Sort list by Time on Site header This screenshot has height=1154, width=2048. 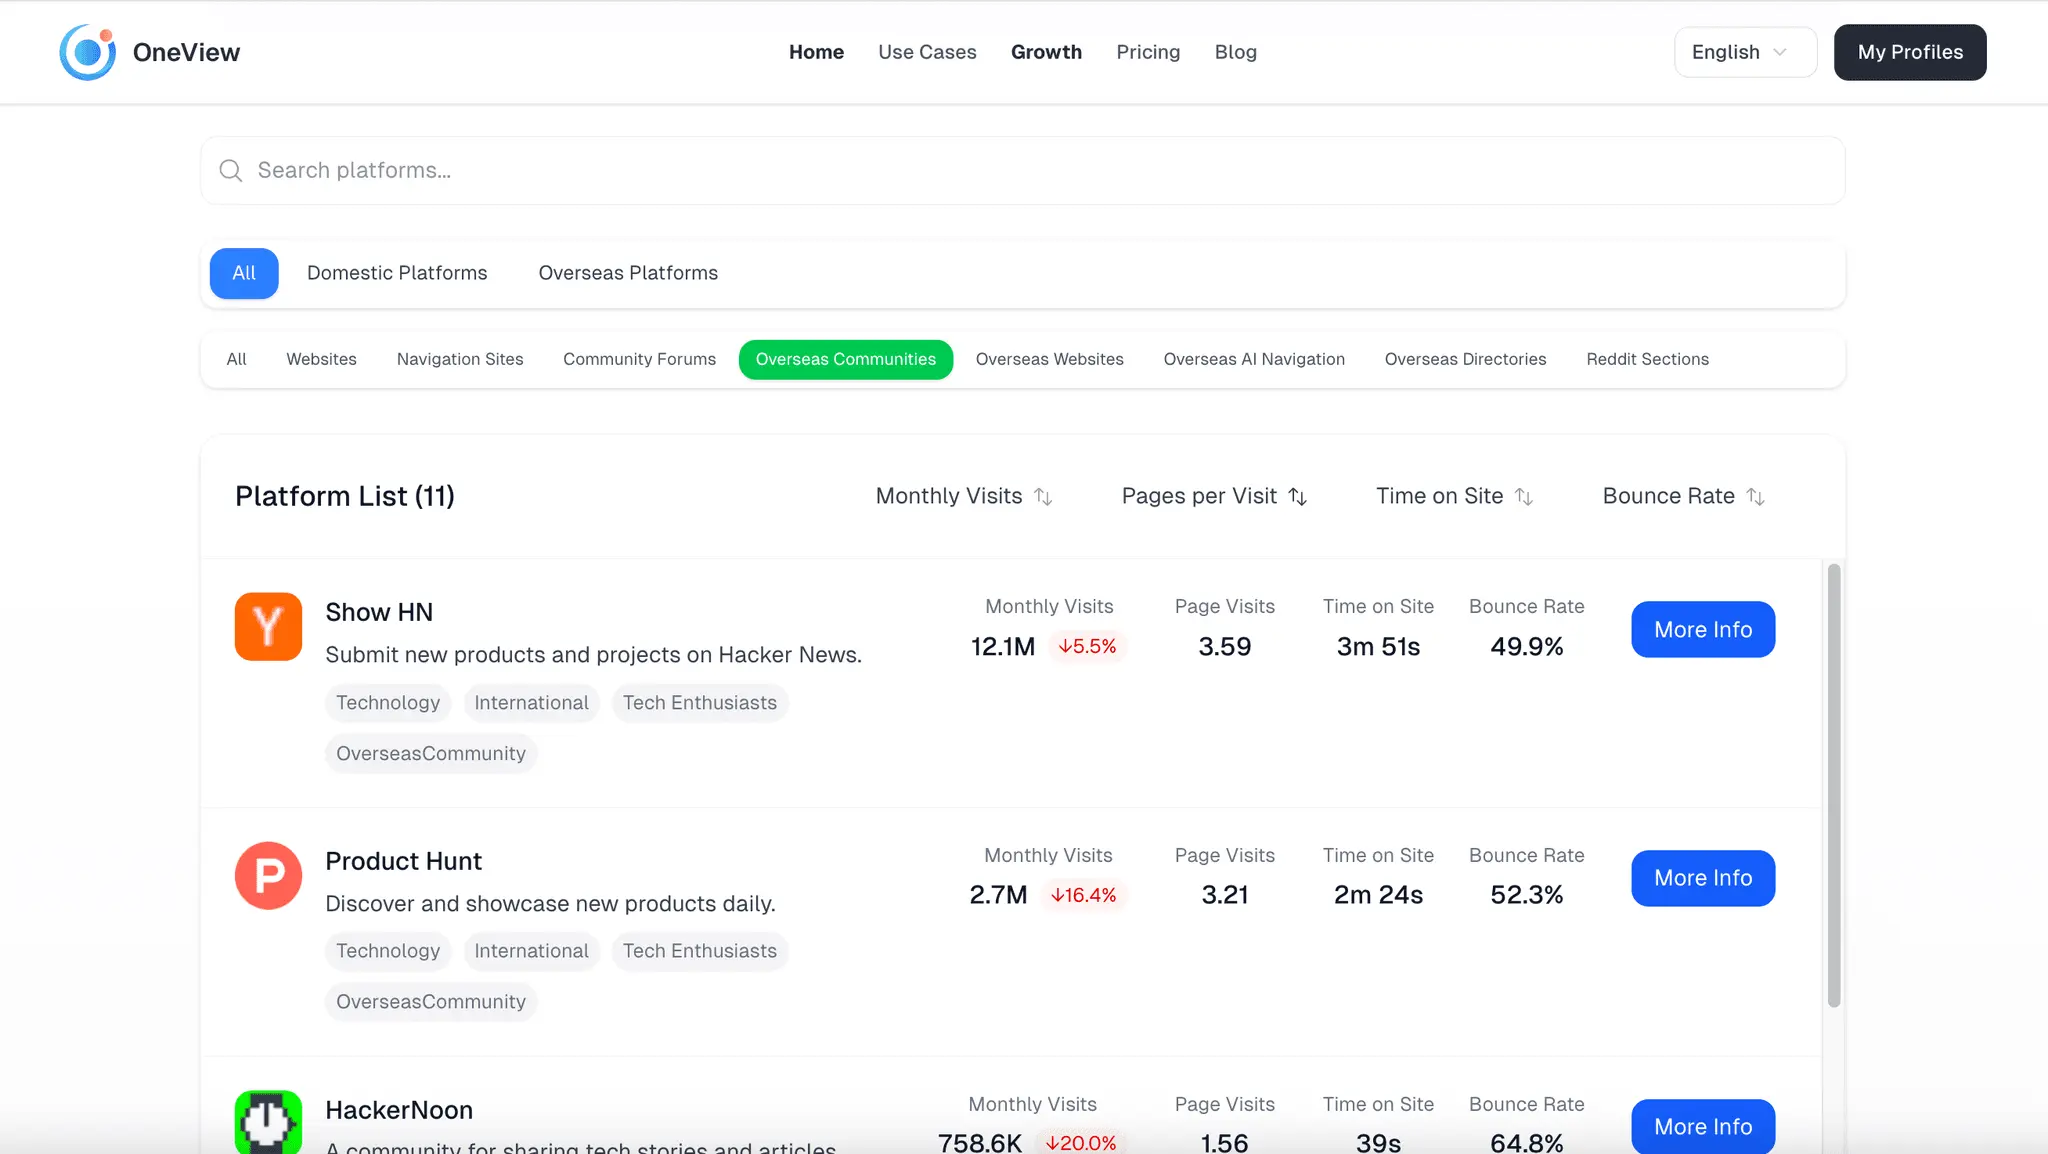[x=1454, y=496]
